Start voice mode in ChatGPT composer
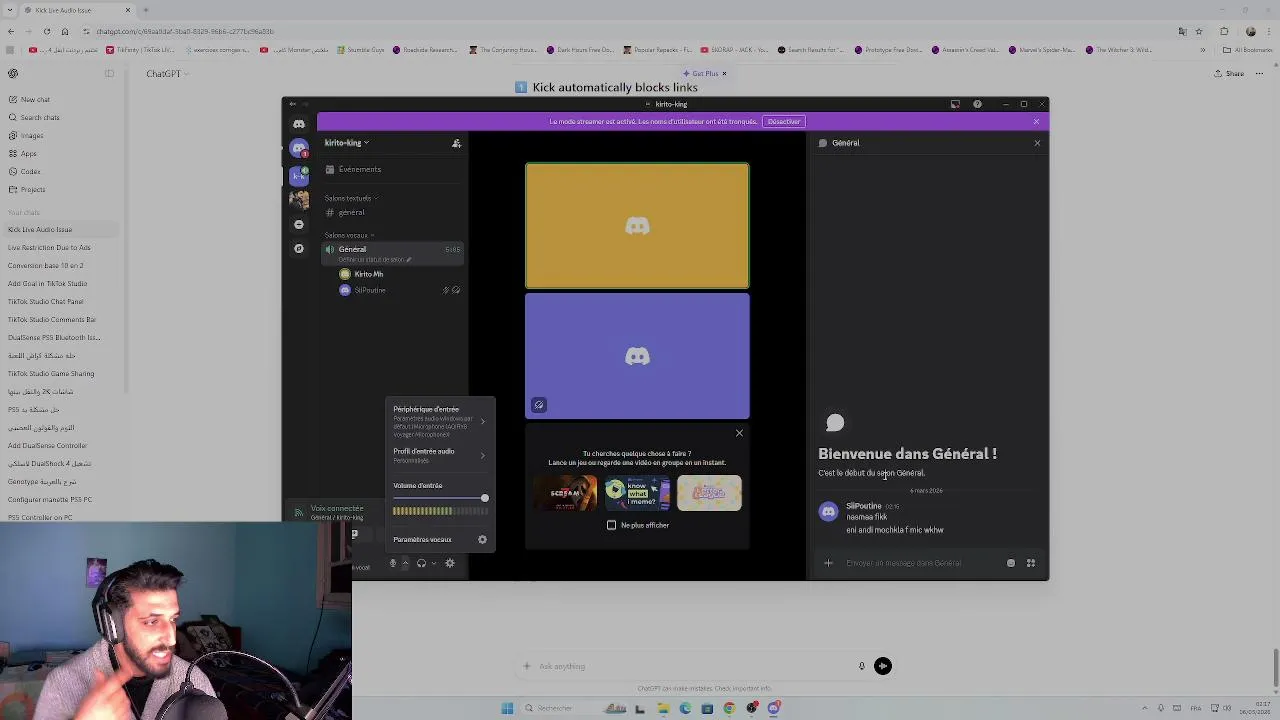Screen dimensions: 1280x720 tap(883, 666)
